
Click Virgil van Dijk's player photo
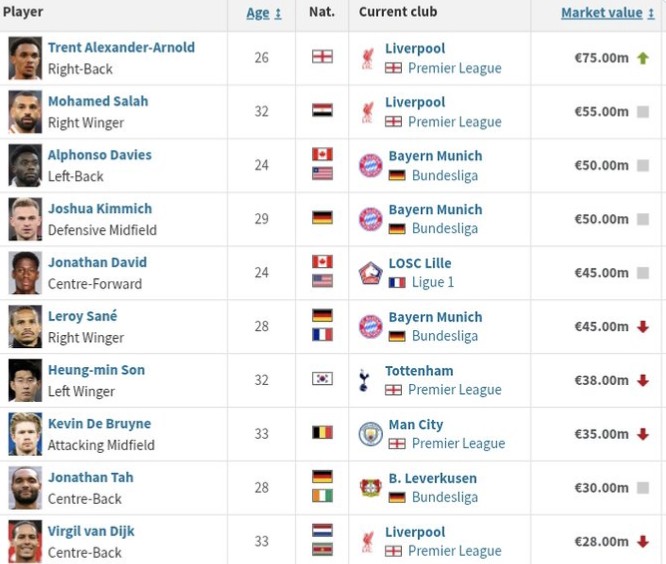[25, 541]
